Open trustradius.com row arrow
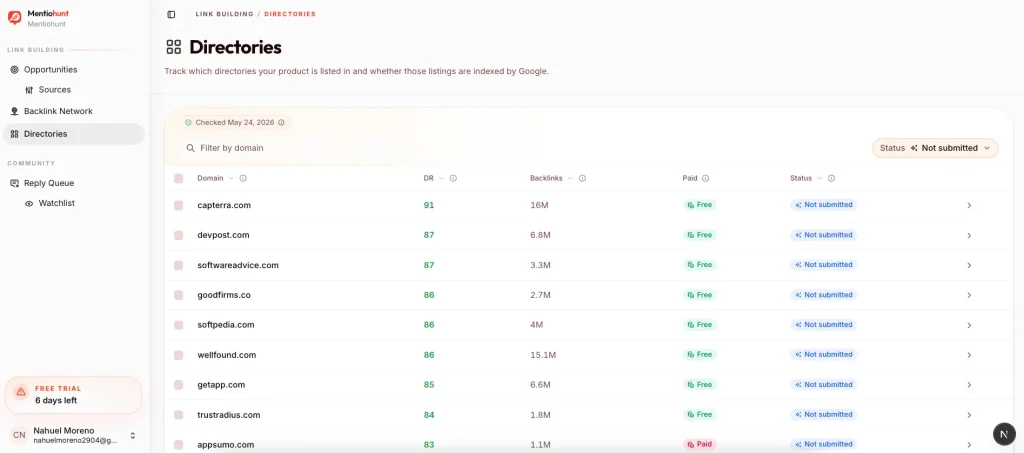This screenshot has width=1024, height=453. (969, 415)
